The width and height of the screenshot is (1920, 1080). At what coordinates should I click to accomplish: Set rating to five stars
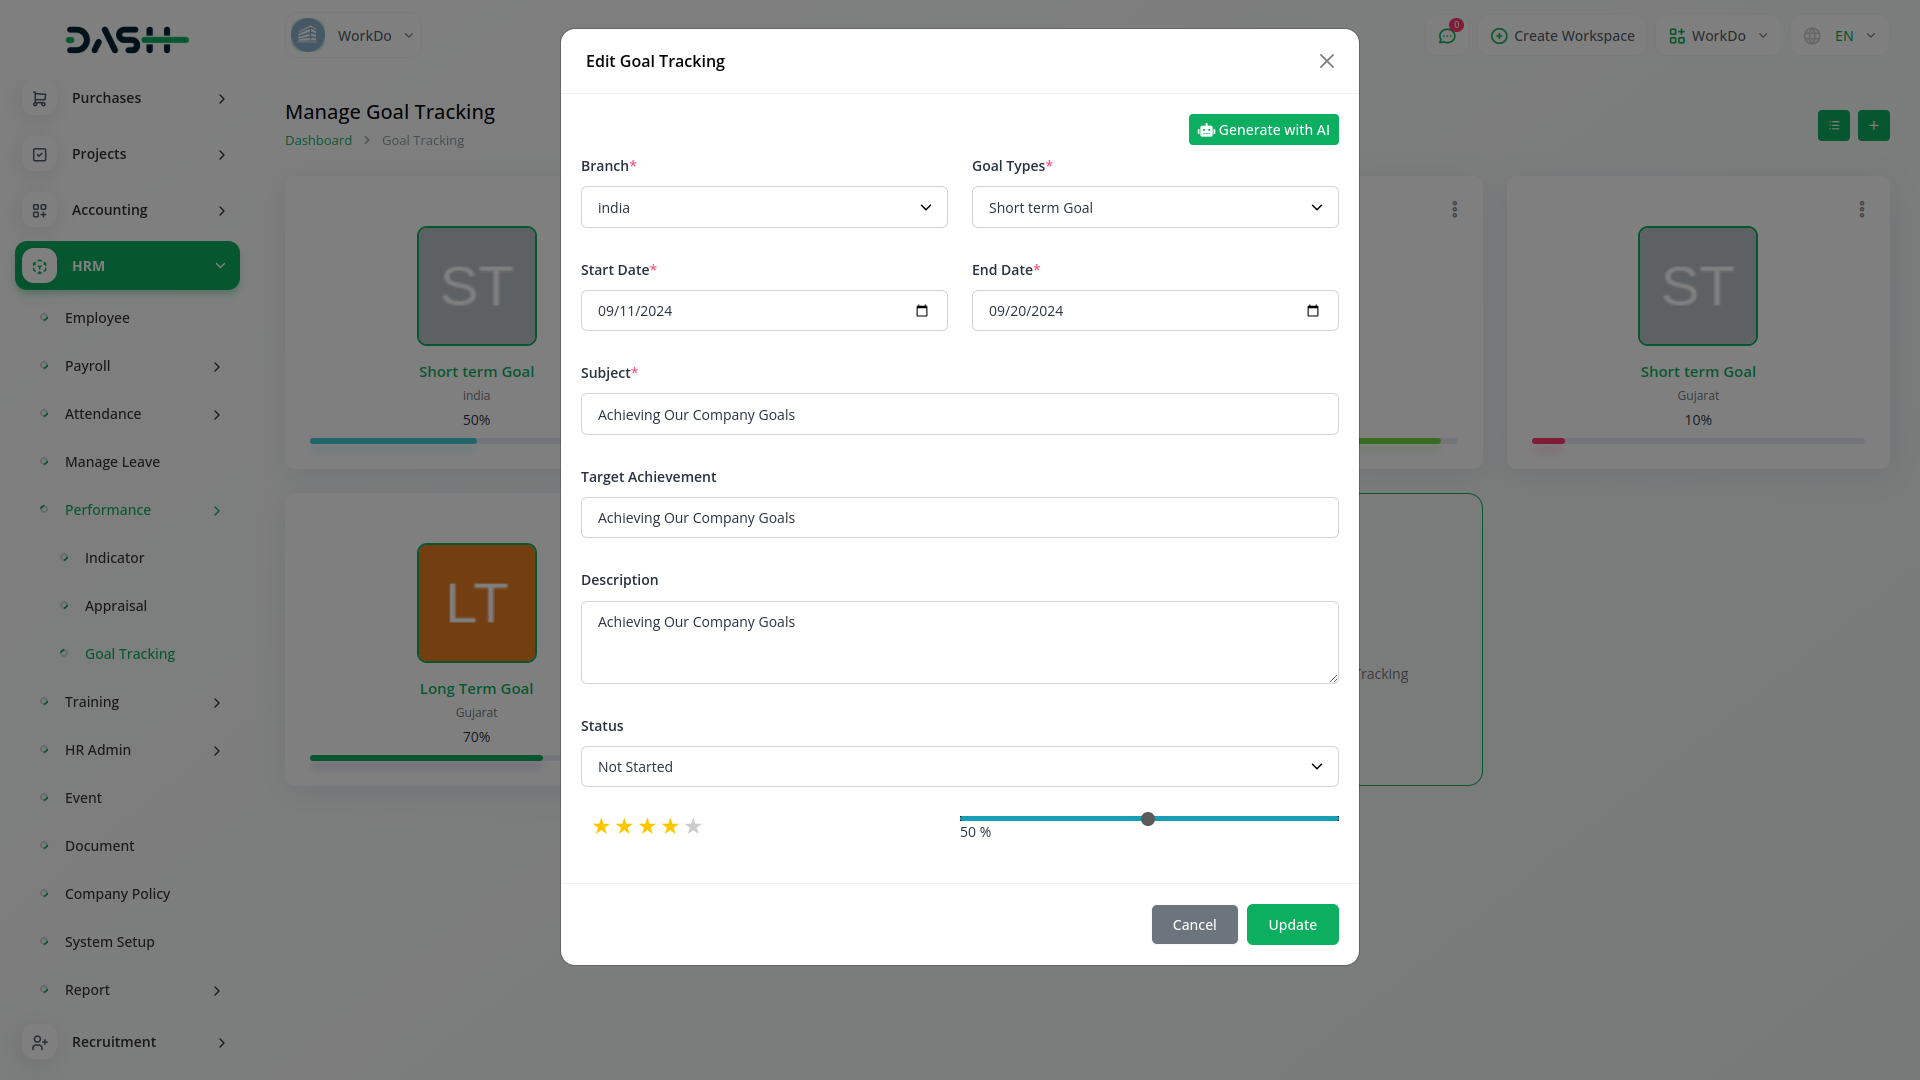click(x=693, y=826)
